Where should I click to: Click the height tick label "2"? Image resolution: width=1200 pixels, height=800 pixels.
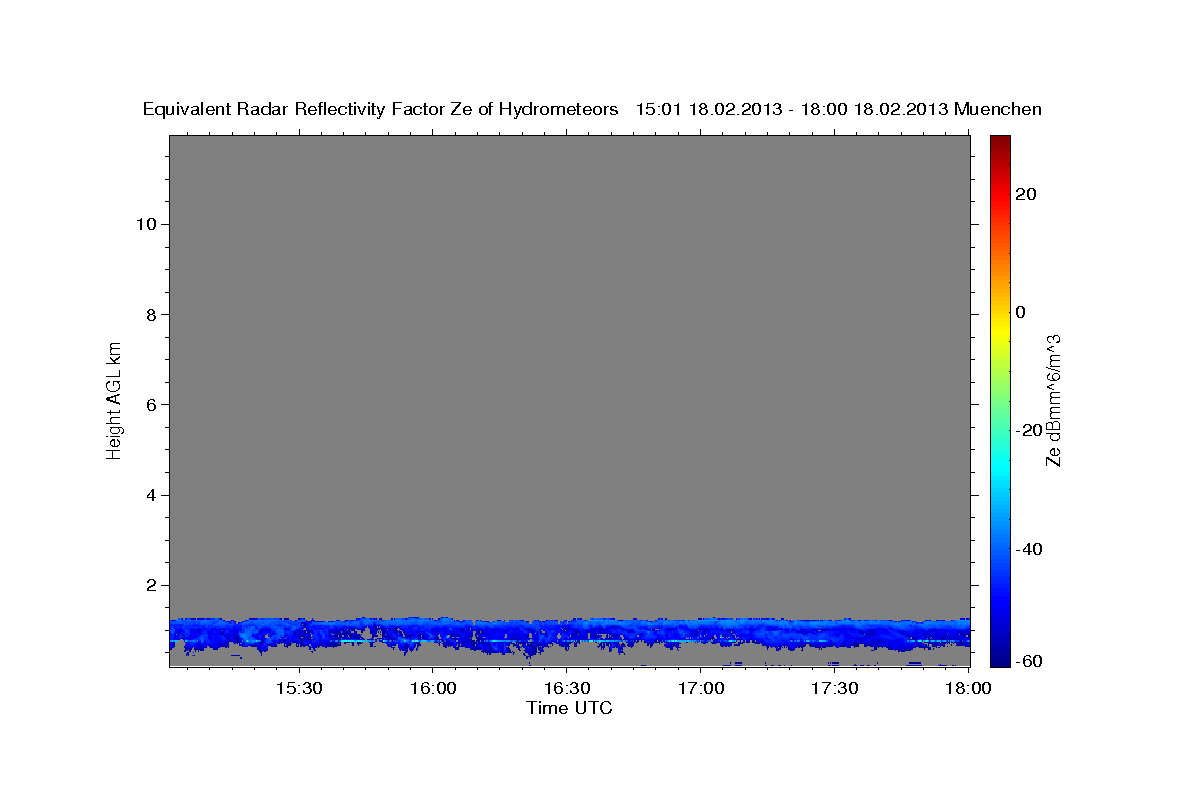coord(150,585)
